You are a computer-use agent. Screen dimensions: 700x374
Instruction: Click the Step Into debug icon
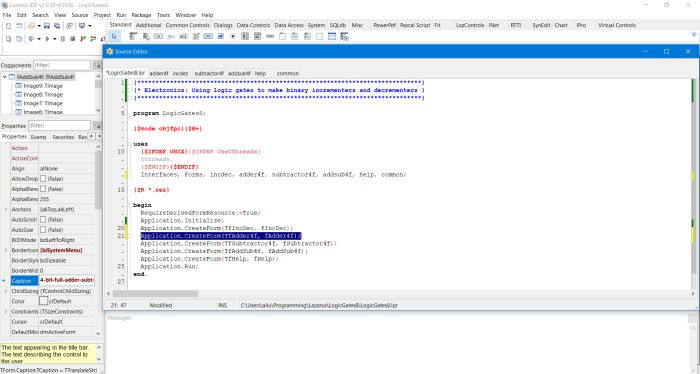83,39
